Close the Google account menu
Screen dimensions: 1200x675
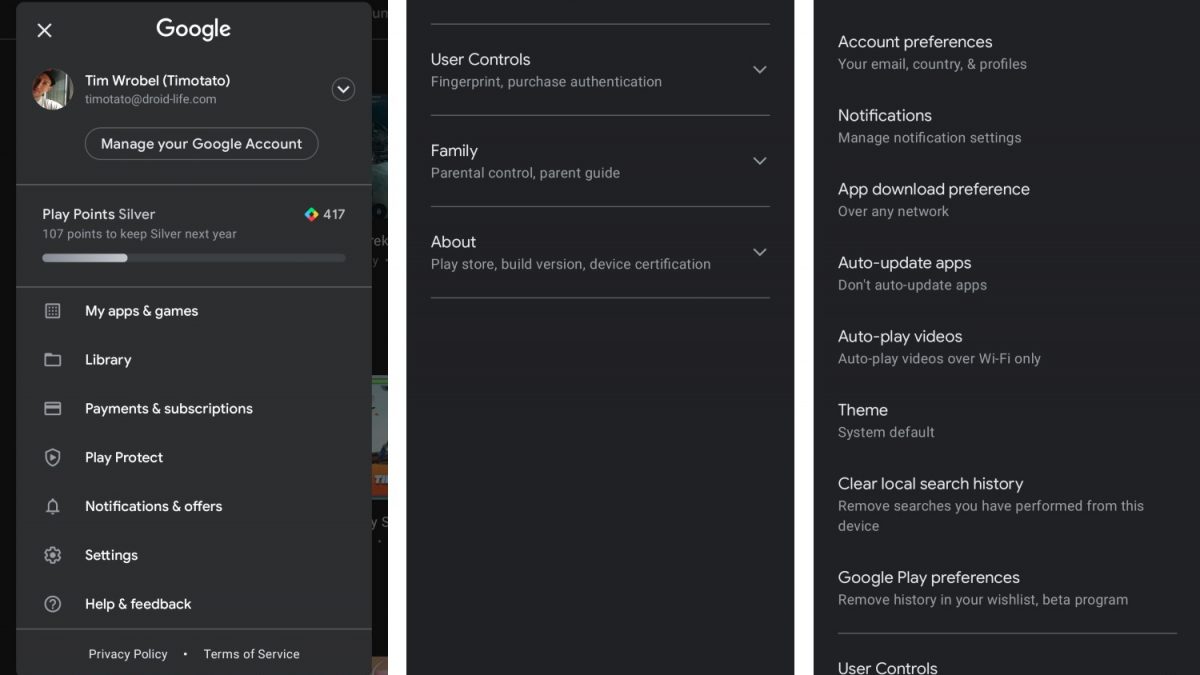(44, 30)
